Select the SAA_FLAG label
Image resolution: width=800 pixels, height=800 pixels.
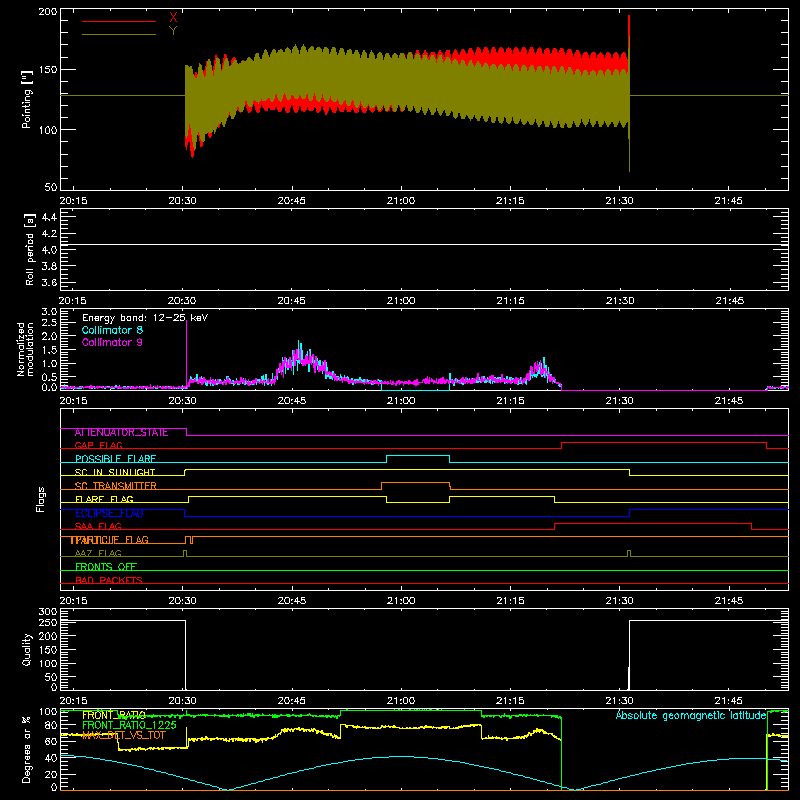[98, 526]
